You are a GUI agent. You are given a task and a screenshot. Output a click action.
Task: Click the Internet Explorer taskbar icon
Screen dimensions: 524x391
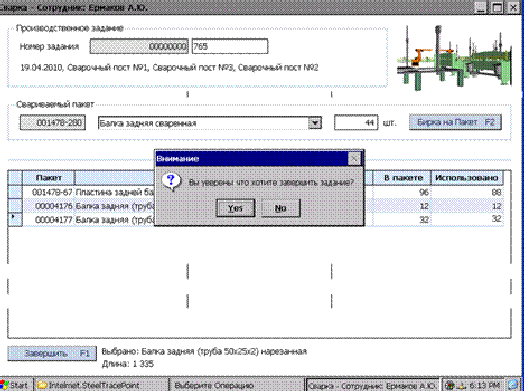(x=514, y=385)
